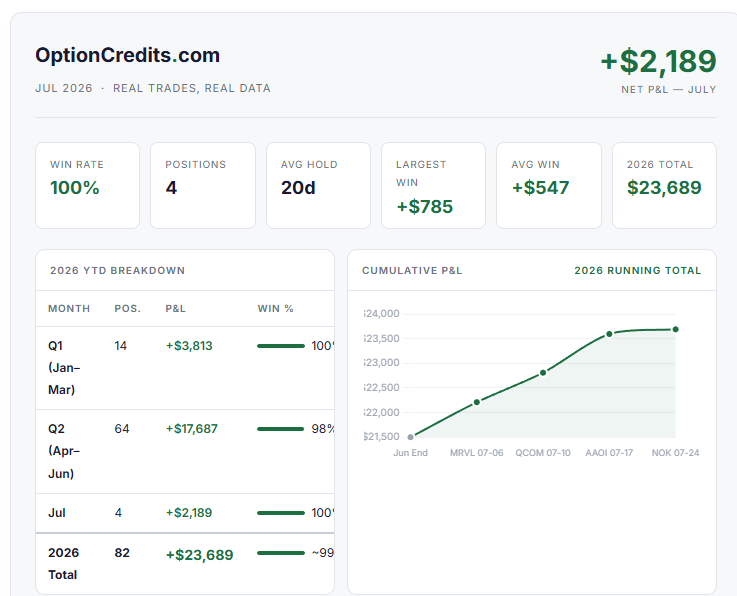Click the Jul row P&L value +$2,189

pyautogui.click(x=188, y=513)
